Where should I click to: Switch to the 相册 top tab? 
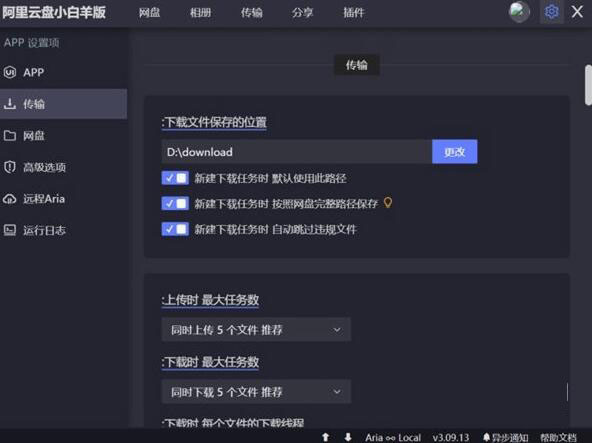(x=200, y=12)
